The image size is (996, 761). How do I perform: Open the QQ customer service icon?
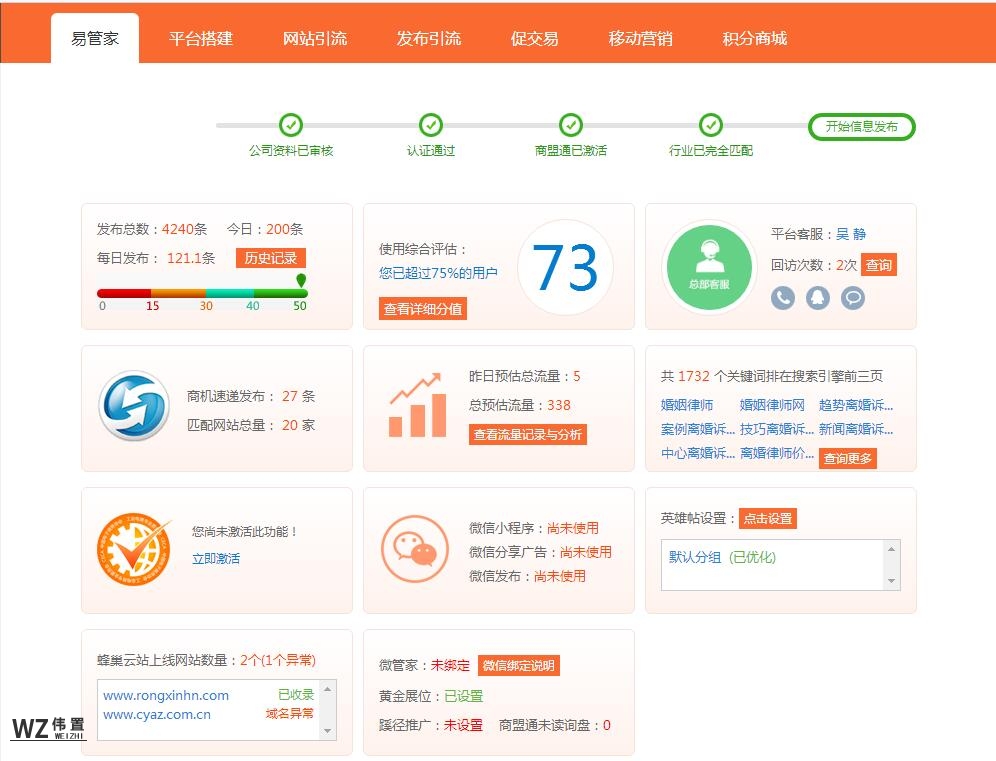tap(817, 297)
